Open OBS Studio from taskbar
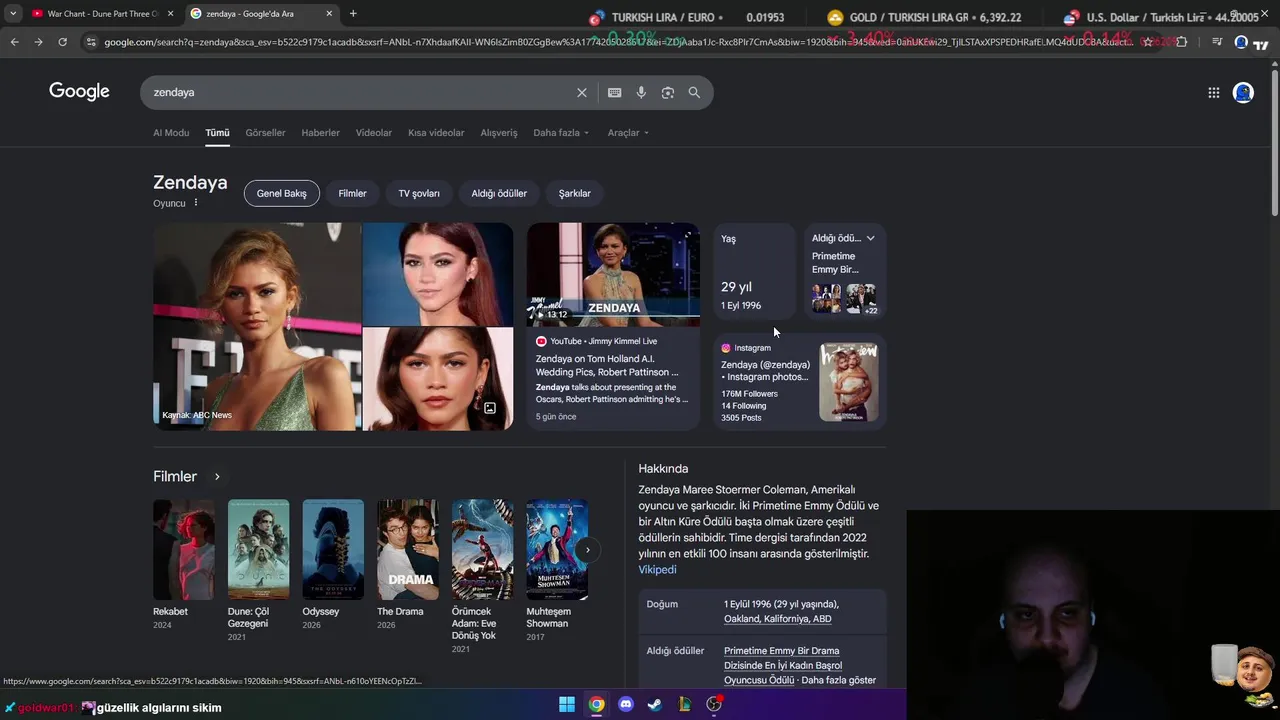The image size is (1280, 720). click(x=714, y=704)
